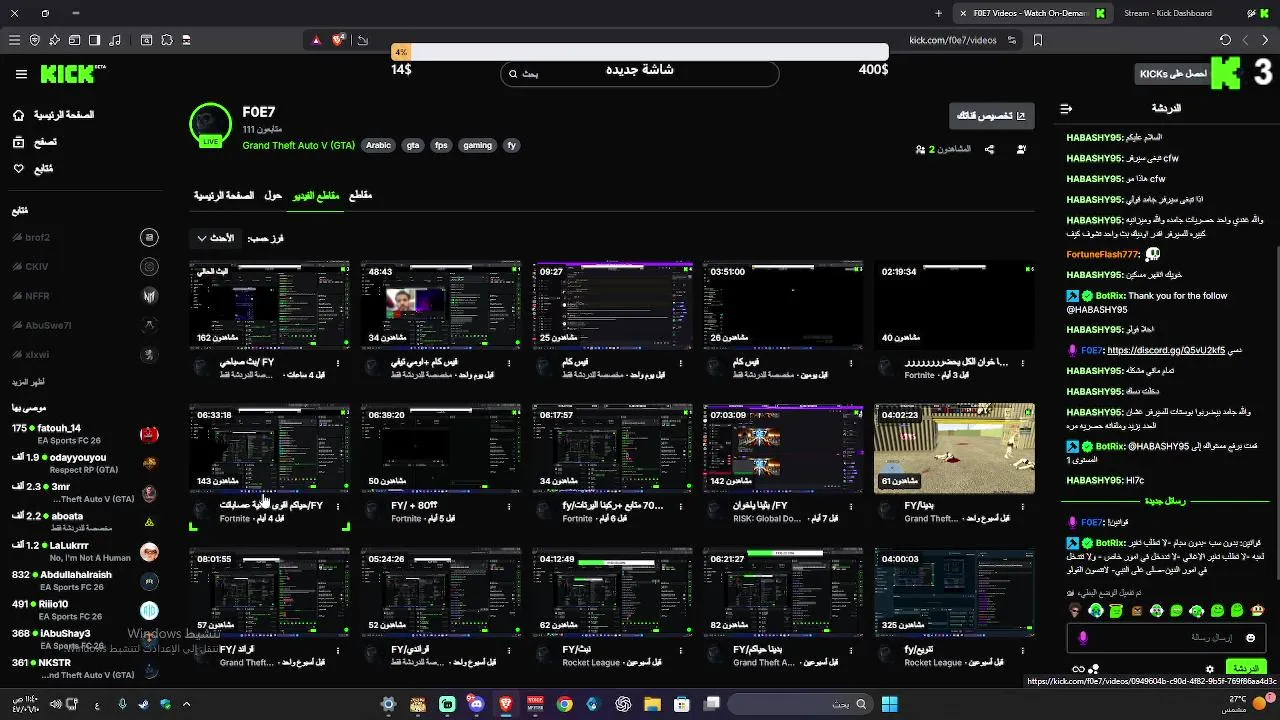Screen dimensions: 1280x720
Task: Click the infinity icon below chat box
Action: pos(1078,669)
